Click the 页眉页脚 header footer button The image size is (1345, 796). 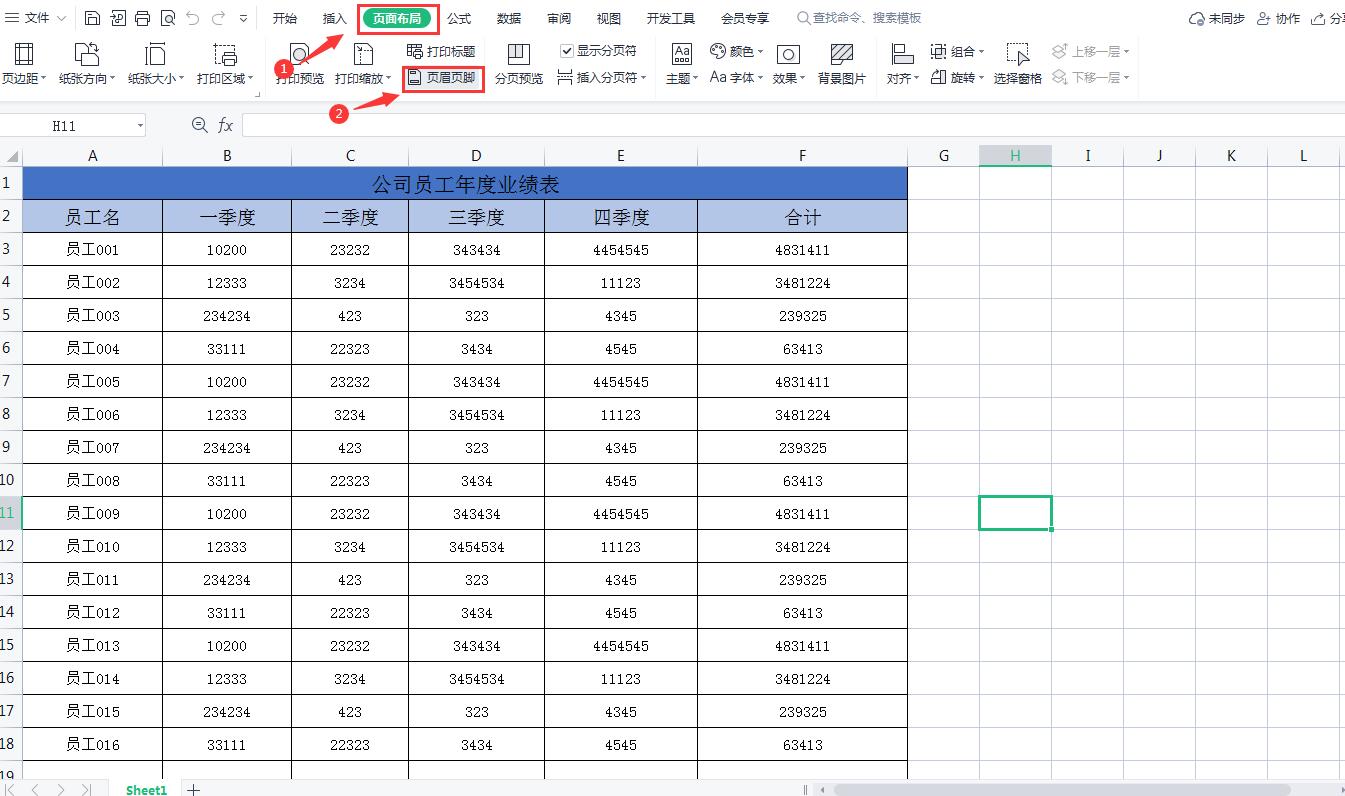(x=441, y=77)
